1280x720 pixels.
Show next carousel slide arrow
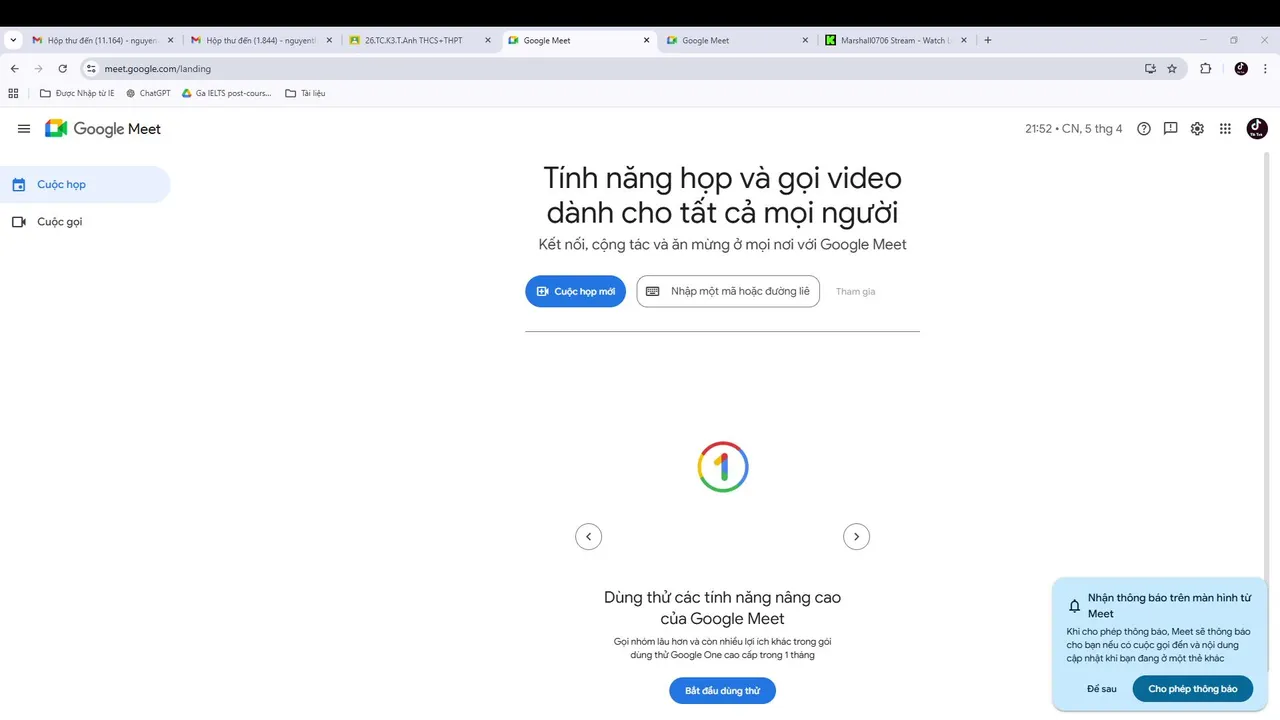coord(856,537)
